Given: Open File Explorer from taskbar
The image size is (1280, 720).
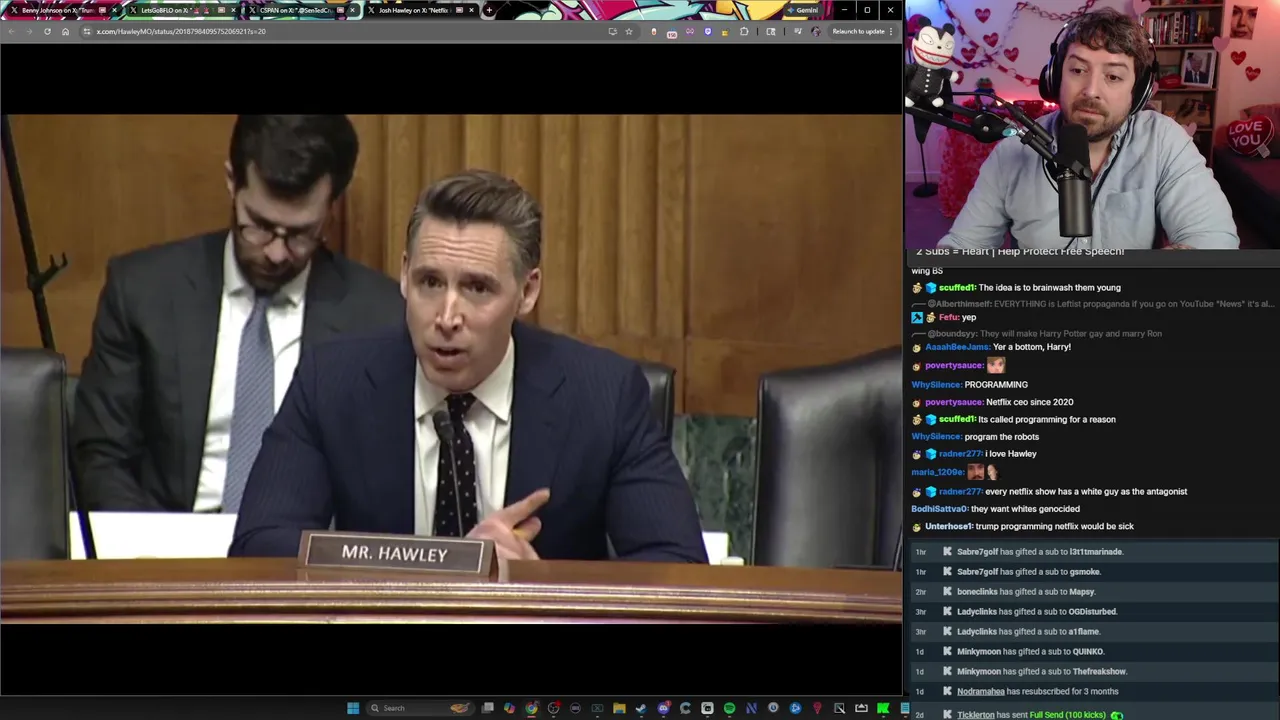Looking at the screenshot, I should click(619, 708).
